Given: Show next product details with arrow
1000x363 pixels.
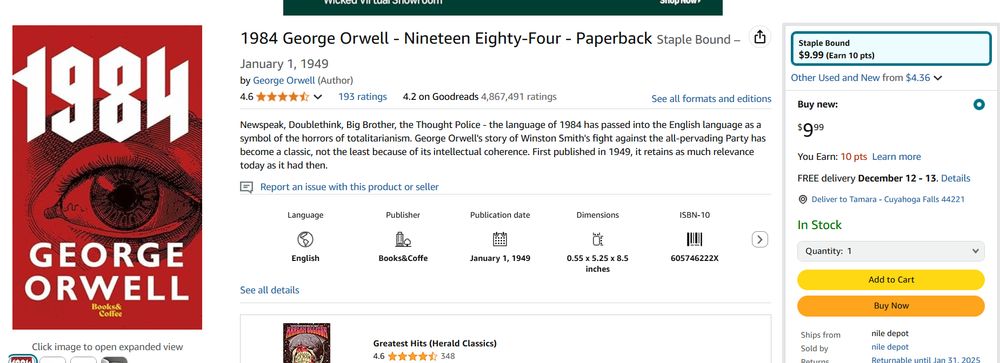Looking at the screenshot, I should 759,239.
